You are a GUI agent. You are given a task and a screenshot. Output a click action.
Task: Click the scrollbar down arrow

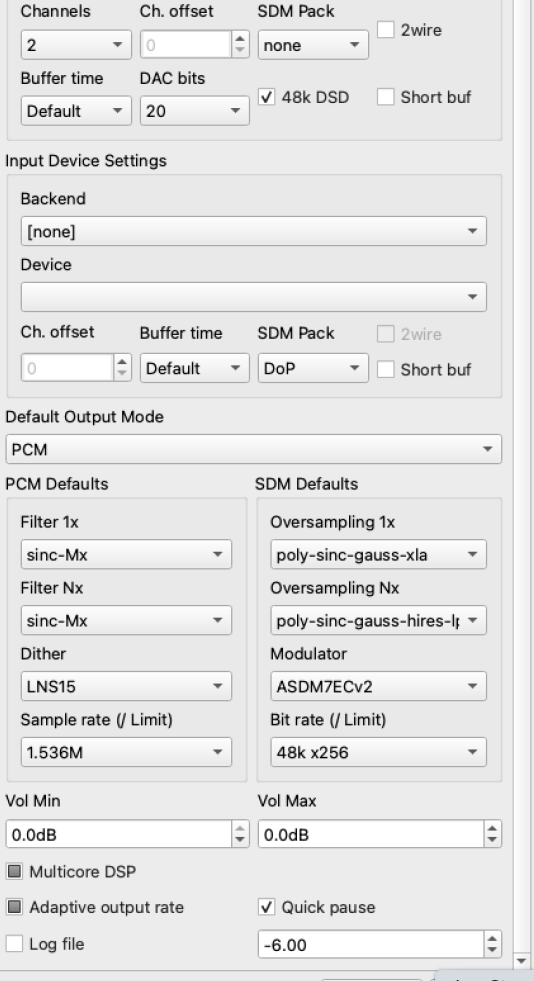[x=522, y=960]
